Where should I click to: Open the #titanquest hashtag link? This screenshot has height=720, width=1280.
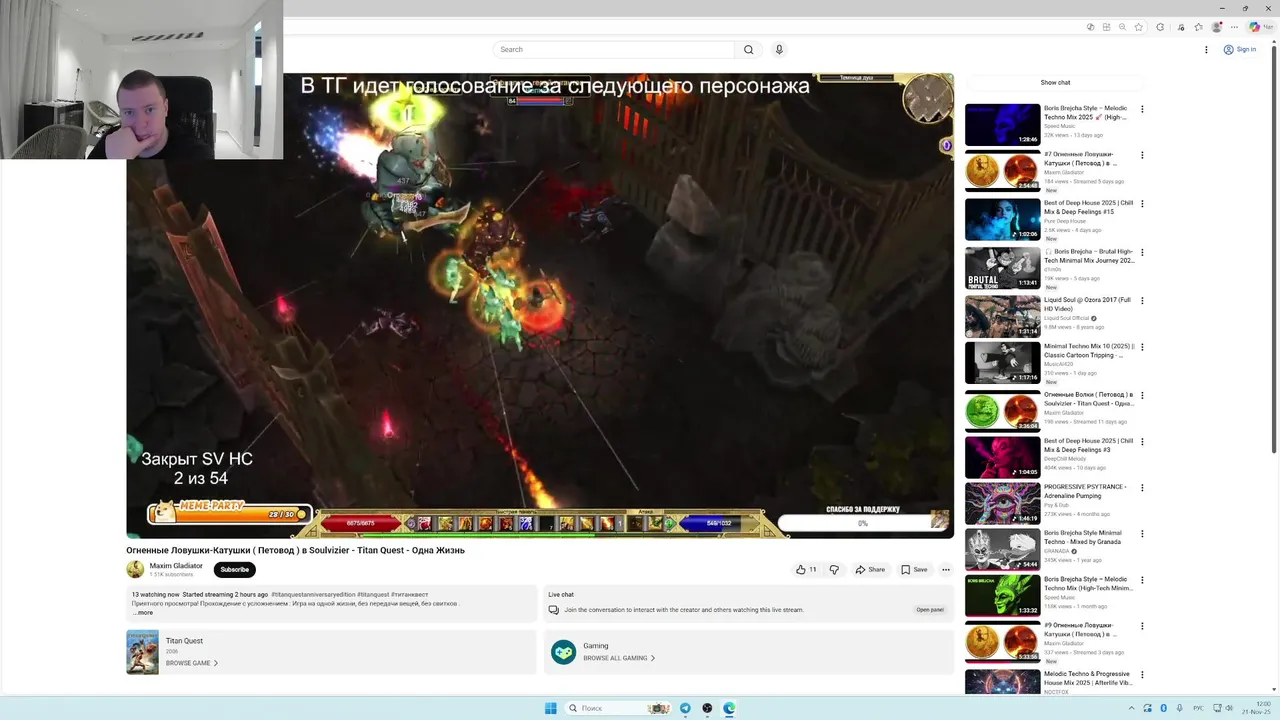coord(373,594)
